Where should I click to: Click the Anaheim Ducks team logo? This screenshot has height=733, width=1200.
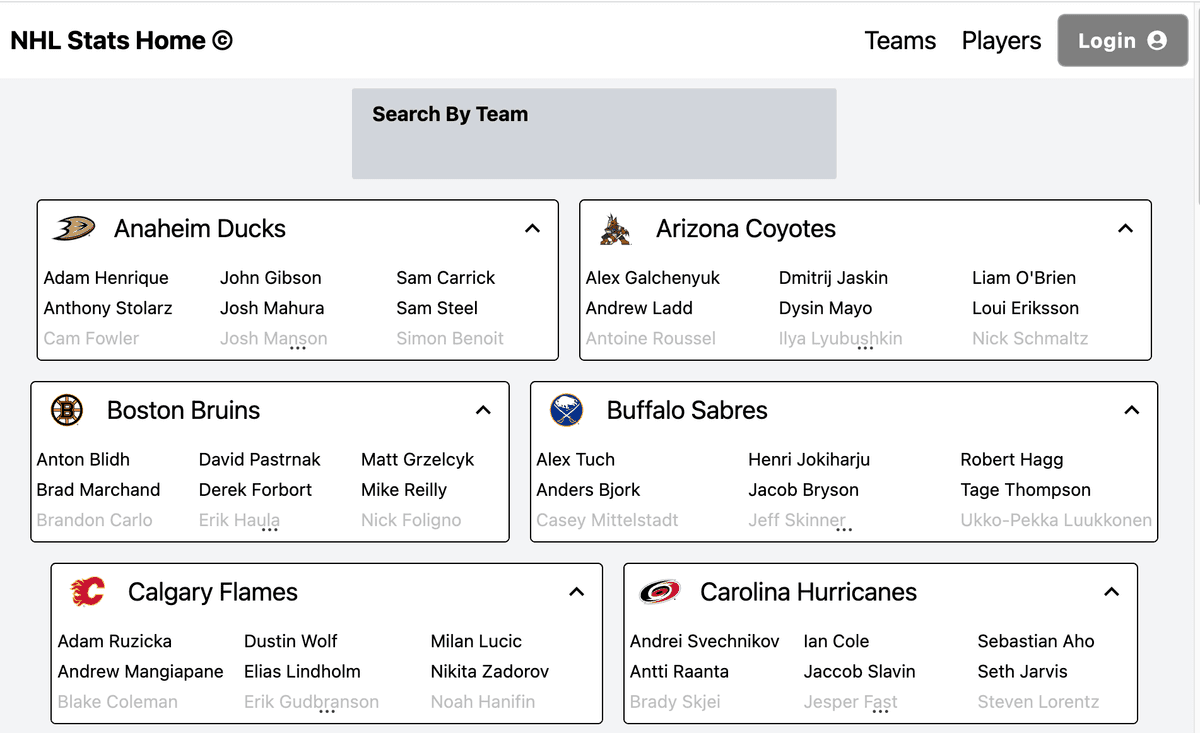pos(71,228)
